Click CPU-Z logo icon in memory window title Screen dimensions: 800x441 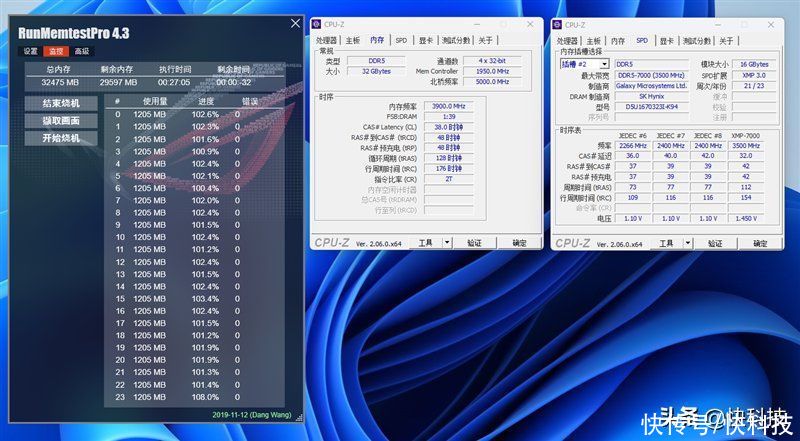click(316, 24)
